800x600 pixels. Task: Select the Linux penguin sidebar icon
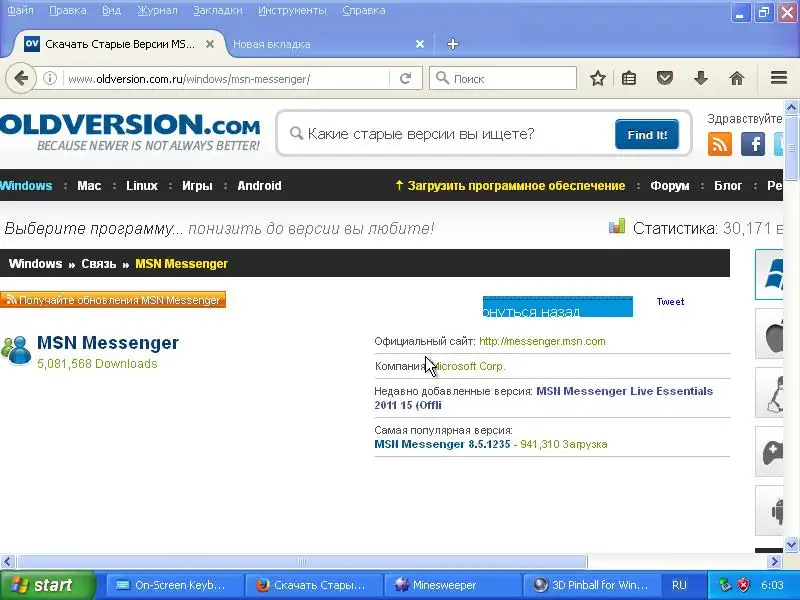[769, 393]
